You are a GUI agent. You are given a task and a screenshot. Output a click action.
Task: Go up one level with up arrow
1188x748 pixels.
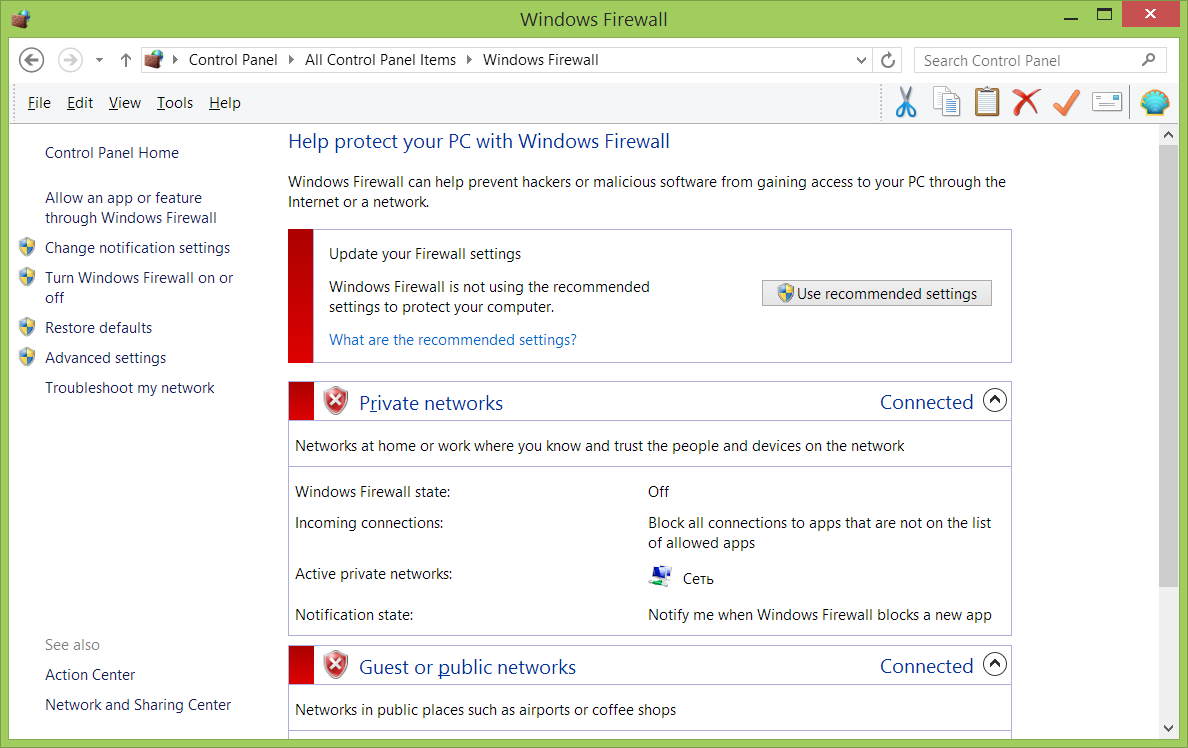125,60
